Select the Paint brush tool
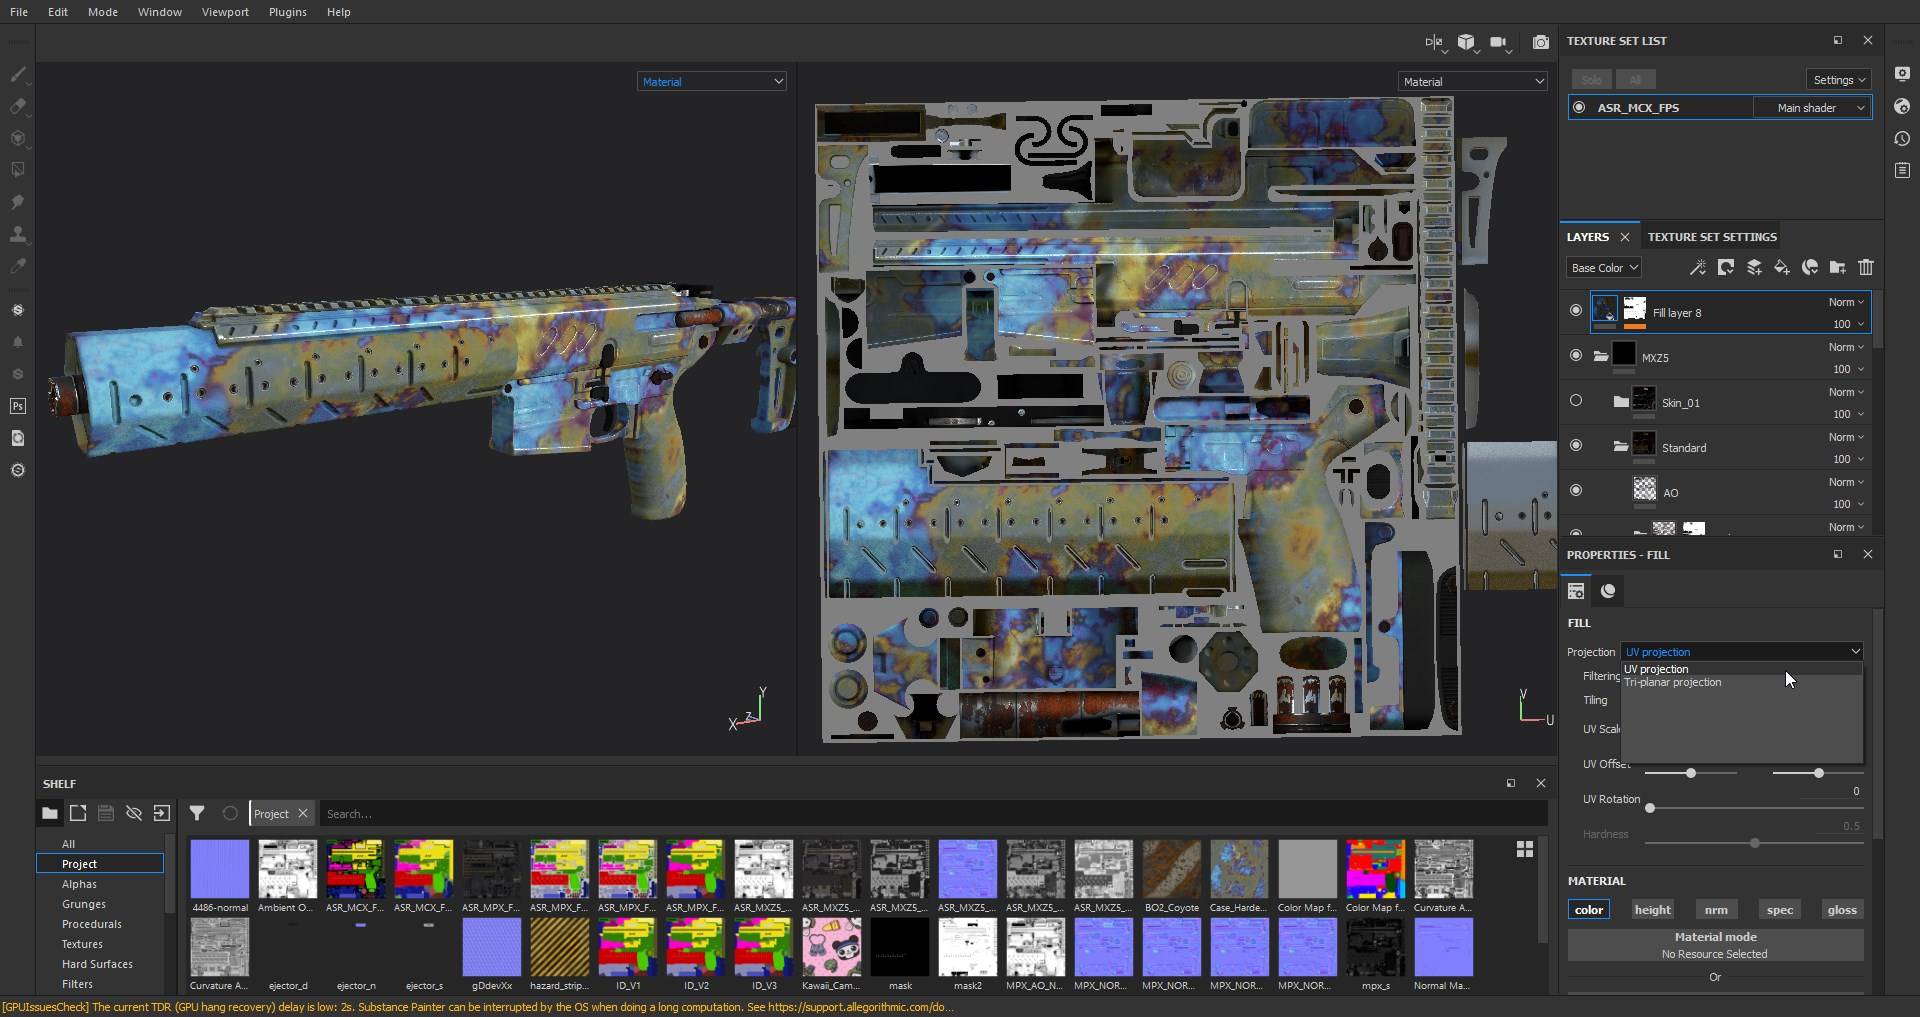This screenshot has height=1017, width=1920. pos(17,74)
